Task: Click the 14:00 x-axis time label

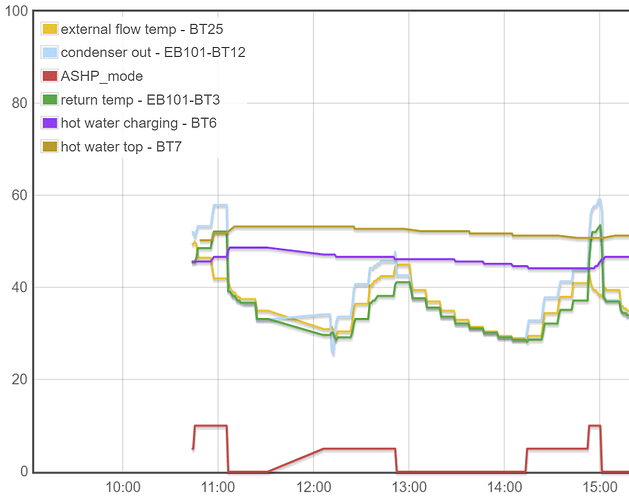Action: 504,487
